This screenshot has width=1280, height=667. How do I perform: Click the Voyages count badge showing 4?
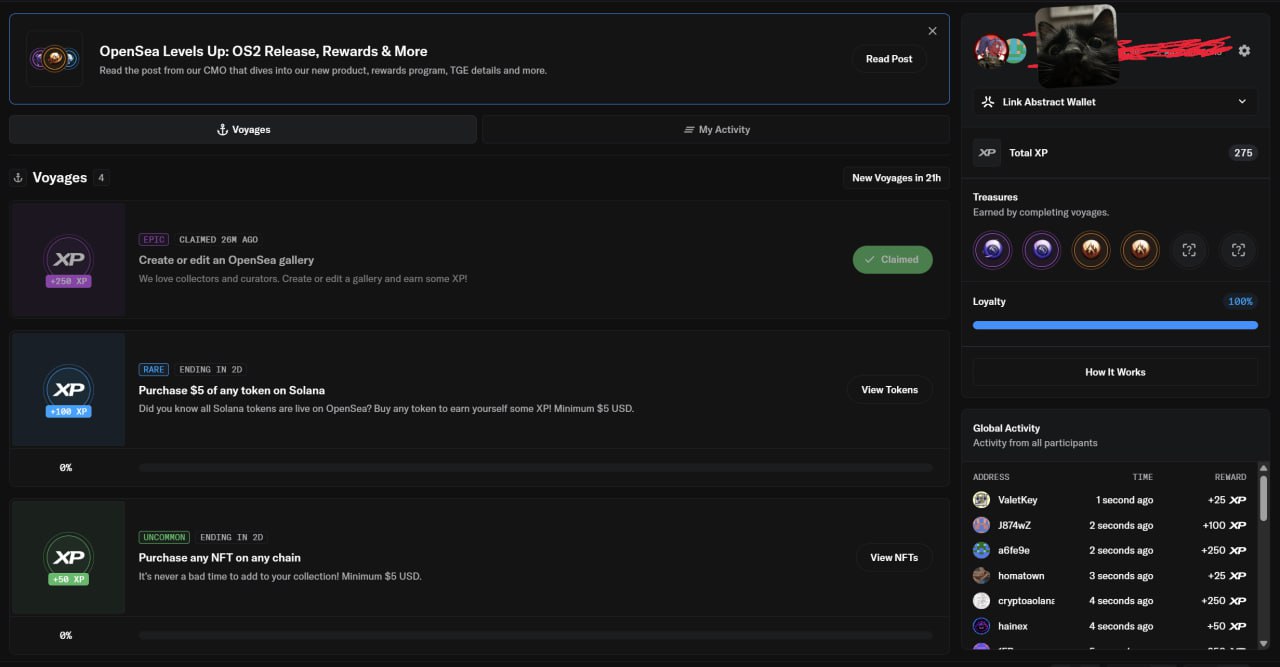101,178
